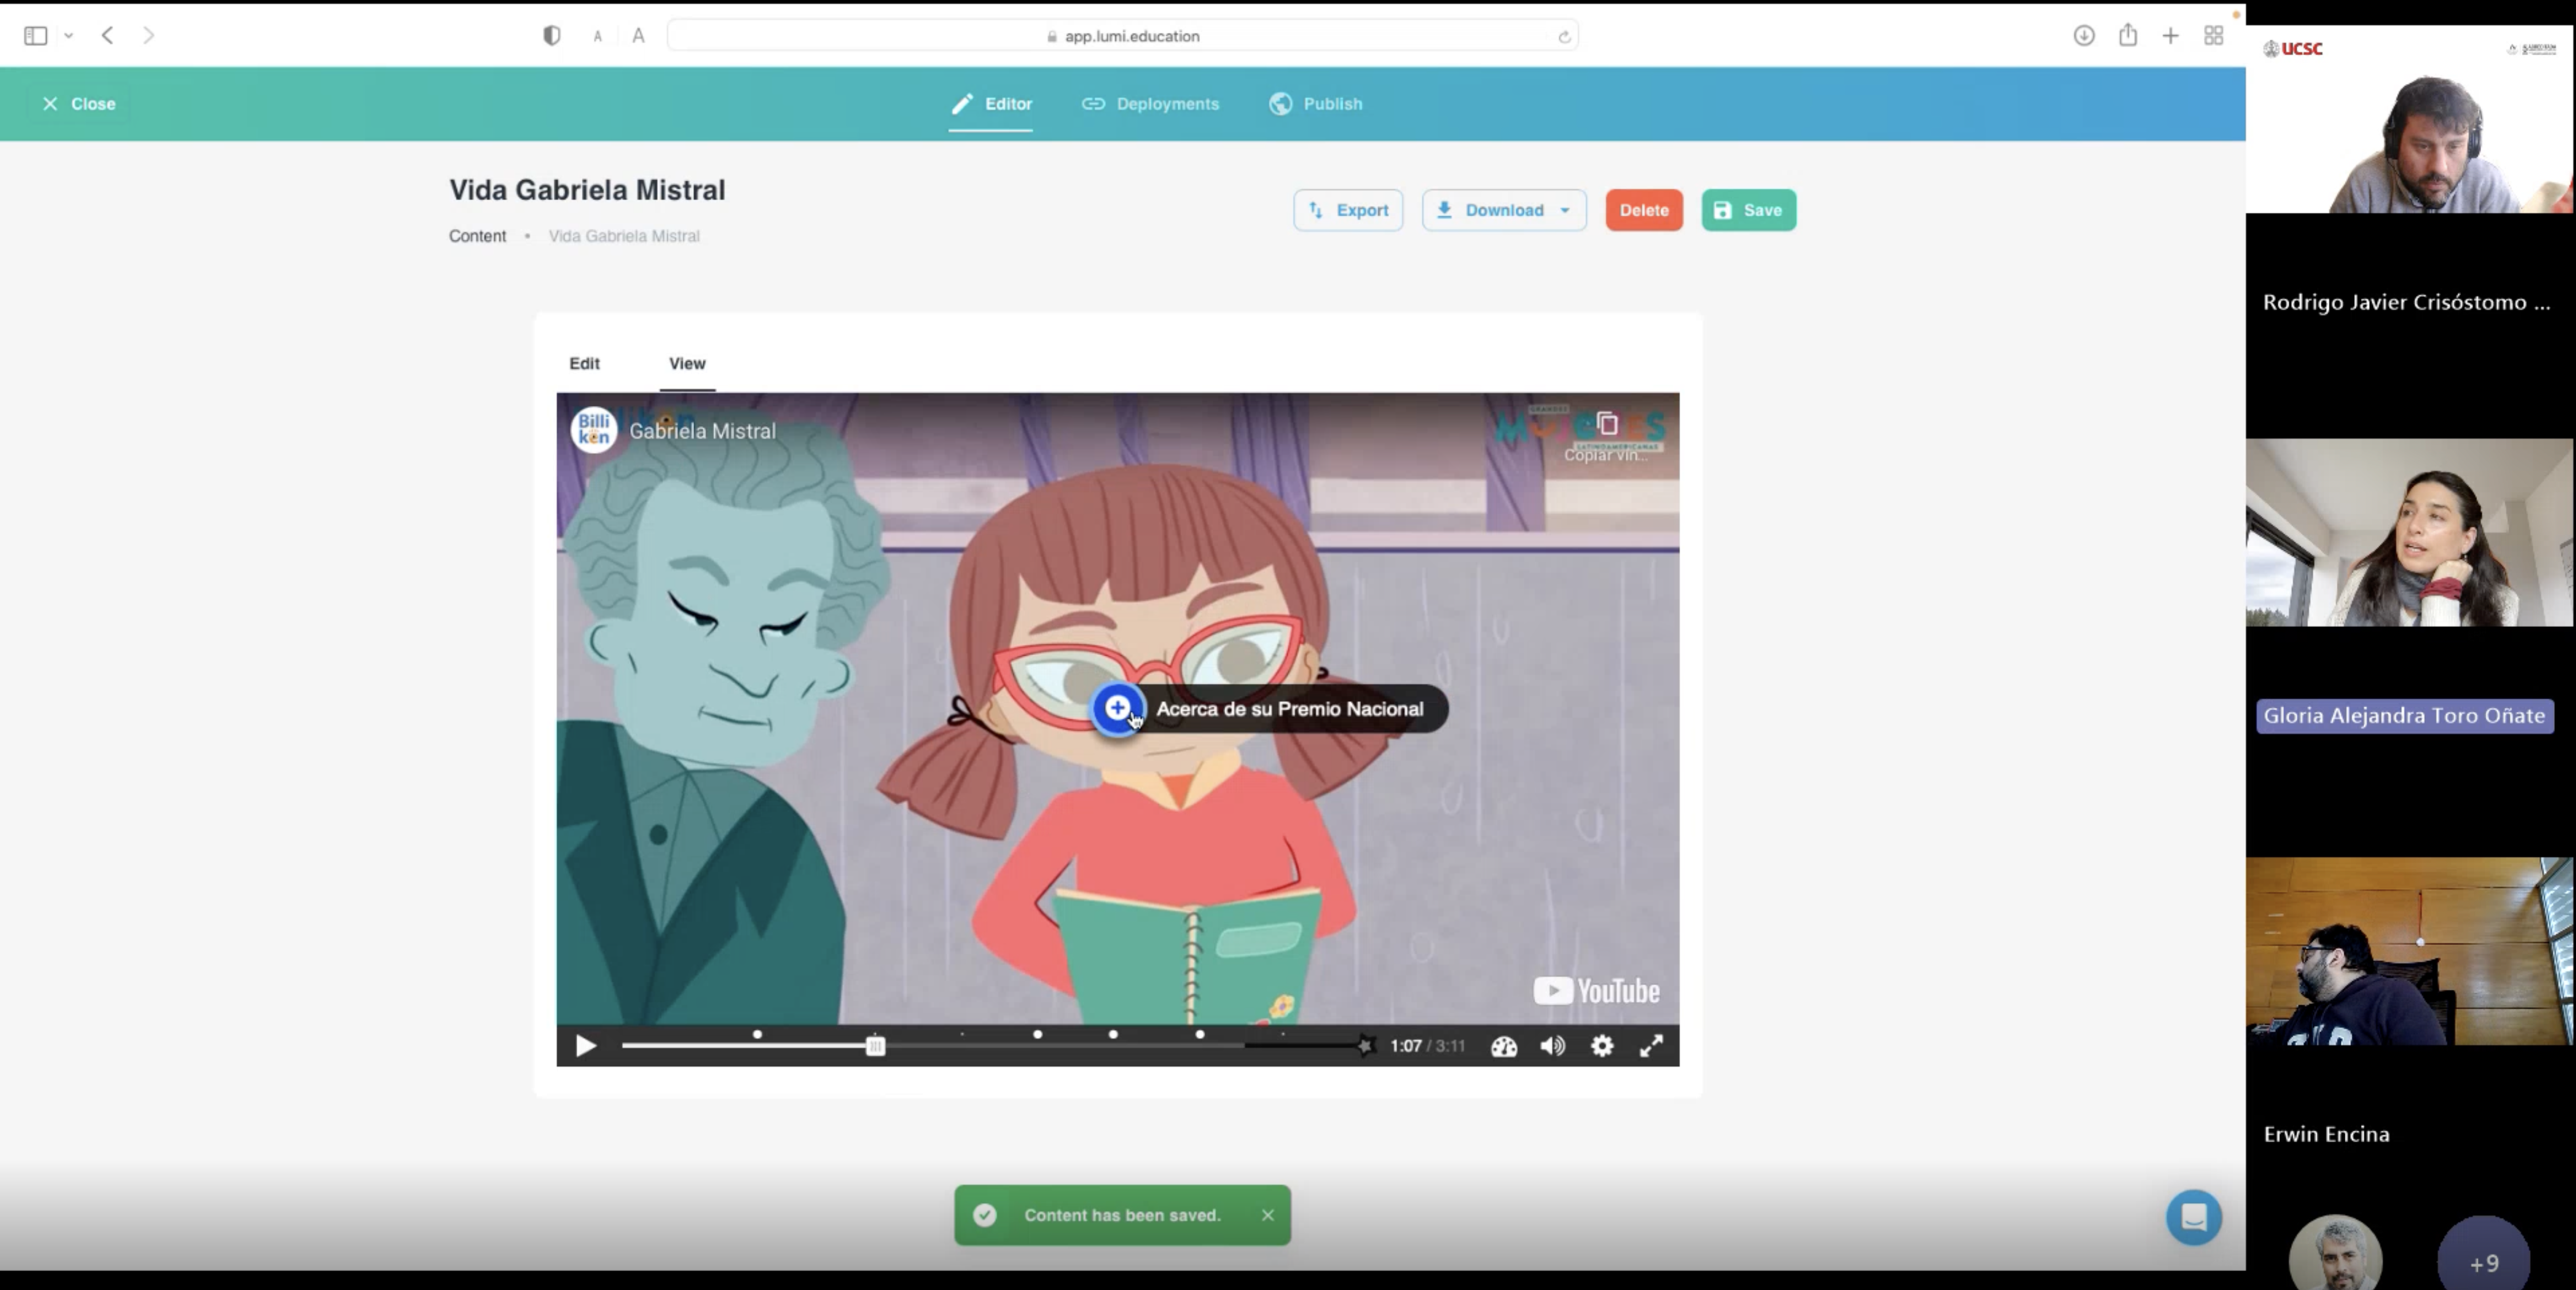The image size is (2576, 1290).
Task: Open the browser downloads icon
Action: pyautogui.click(x=2084, y=36)
